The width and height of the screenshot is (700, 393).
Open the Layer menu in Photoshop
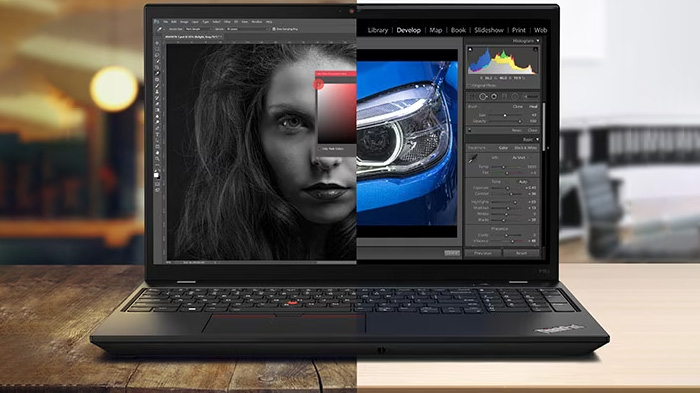(195, 22)
